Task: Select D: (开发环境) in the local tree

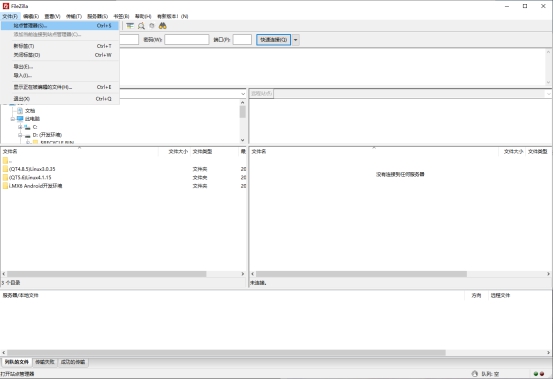Action: [x=47, y=135]
